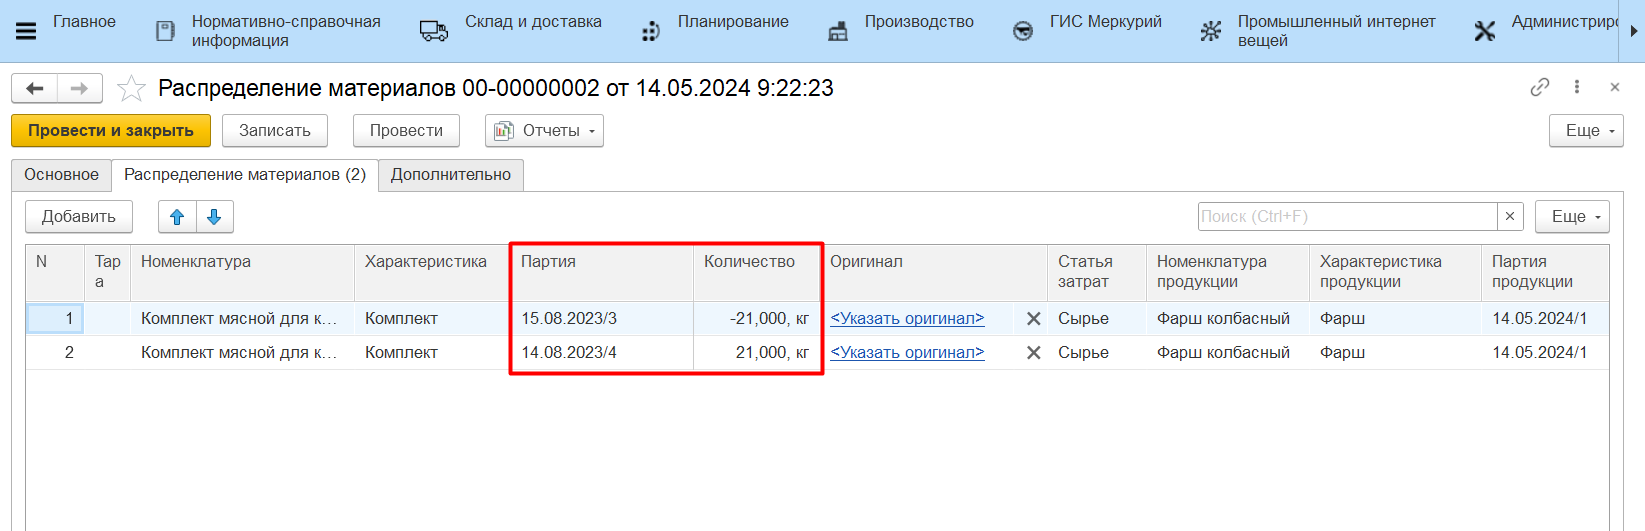
Task: Move row down with blue arrow
Action: [x=214, y=217]
